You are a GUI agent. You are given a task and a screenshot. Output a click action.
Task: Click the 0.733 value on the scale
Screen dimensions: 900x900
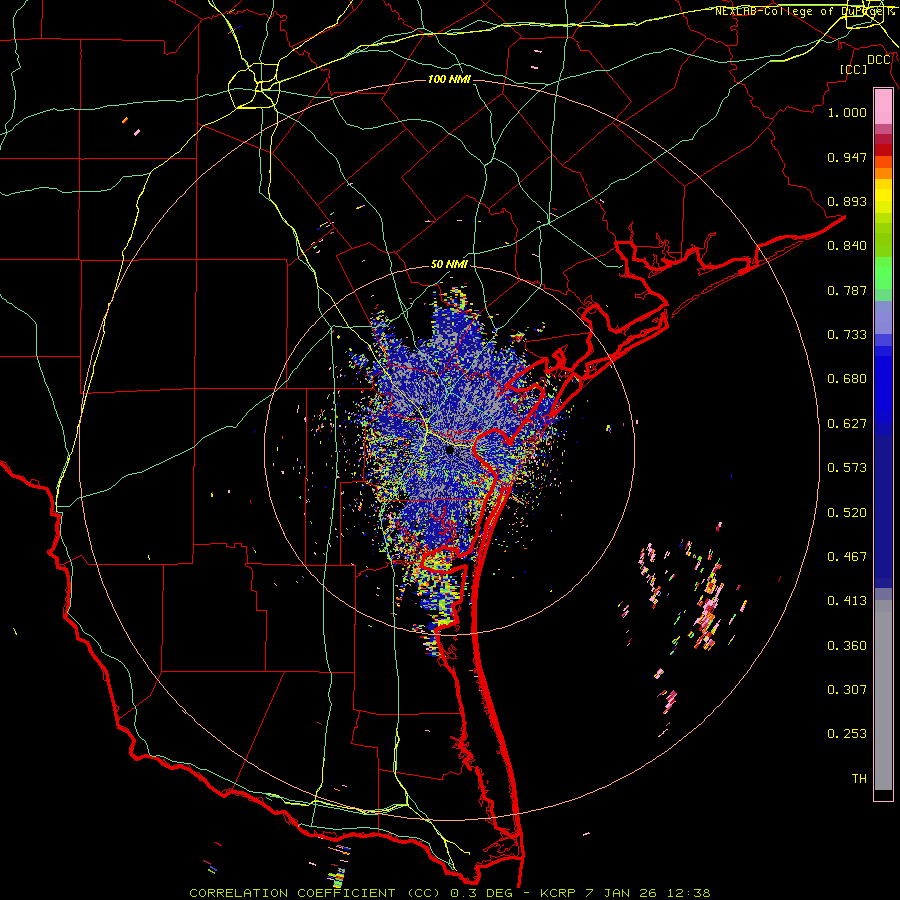pos(847,335)
